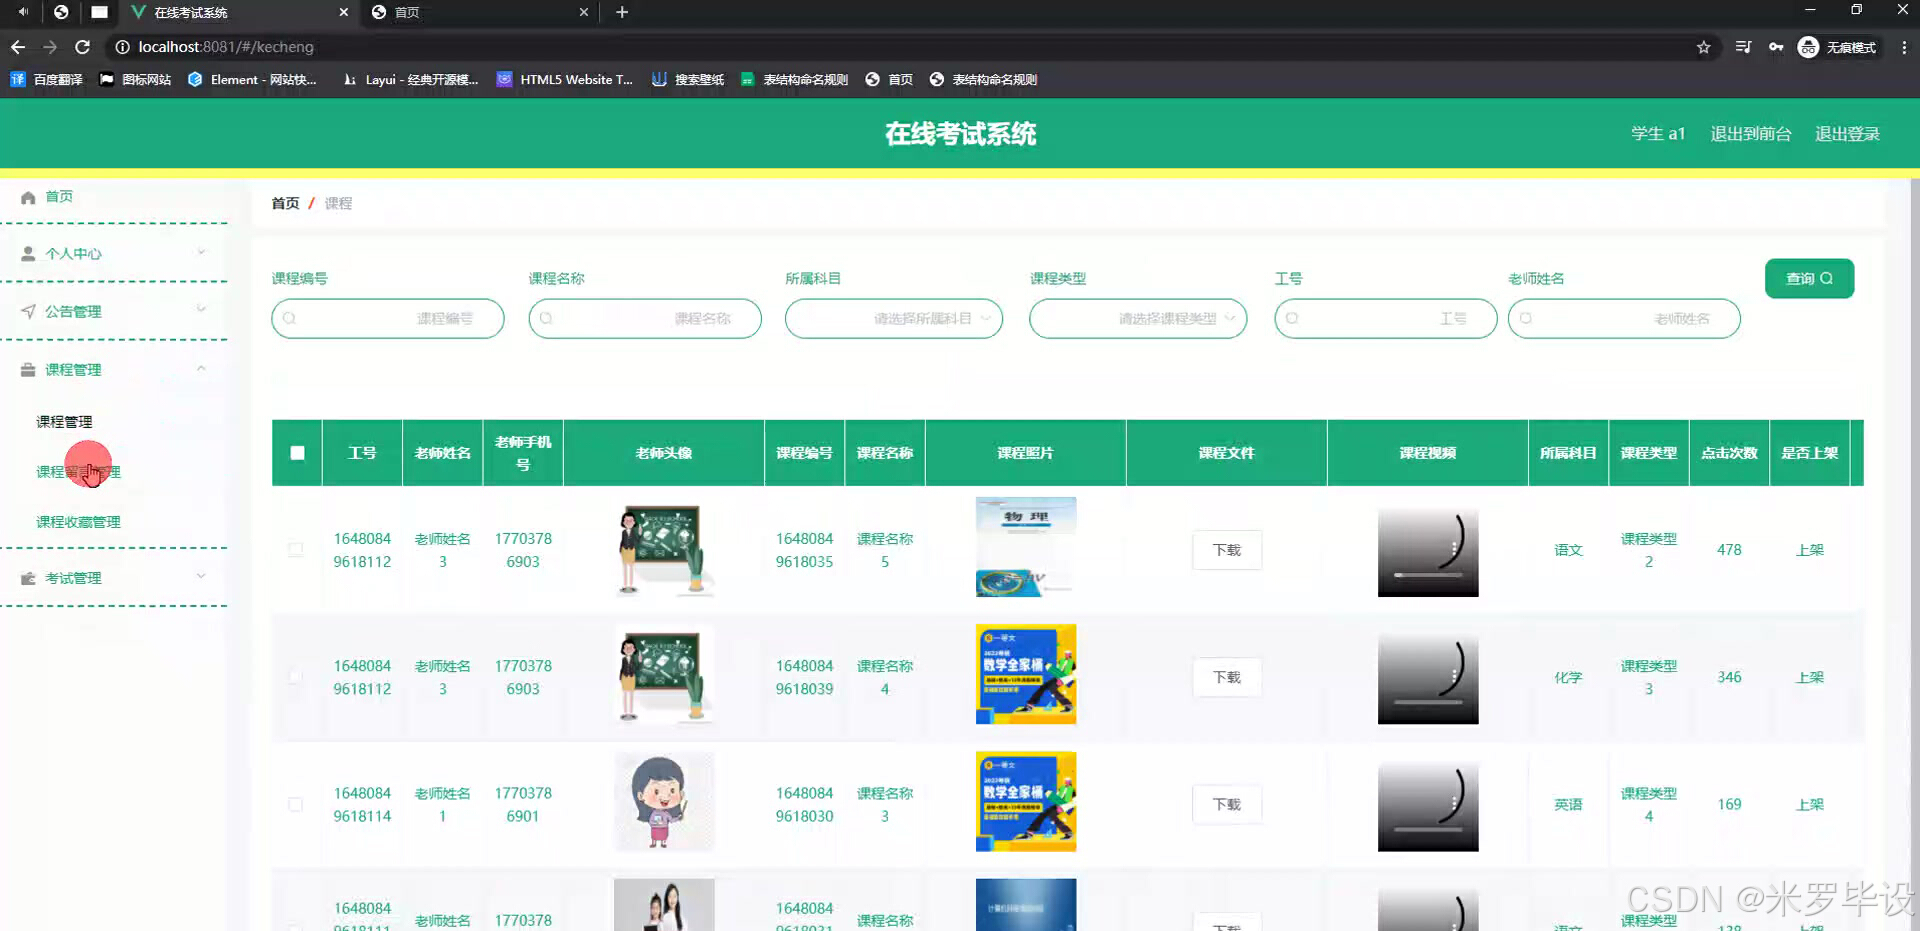Open the 首页 sidebar home icon

coord(28,196)
